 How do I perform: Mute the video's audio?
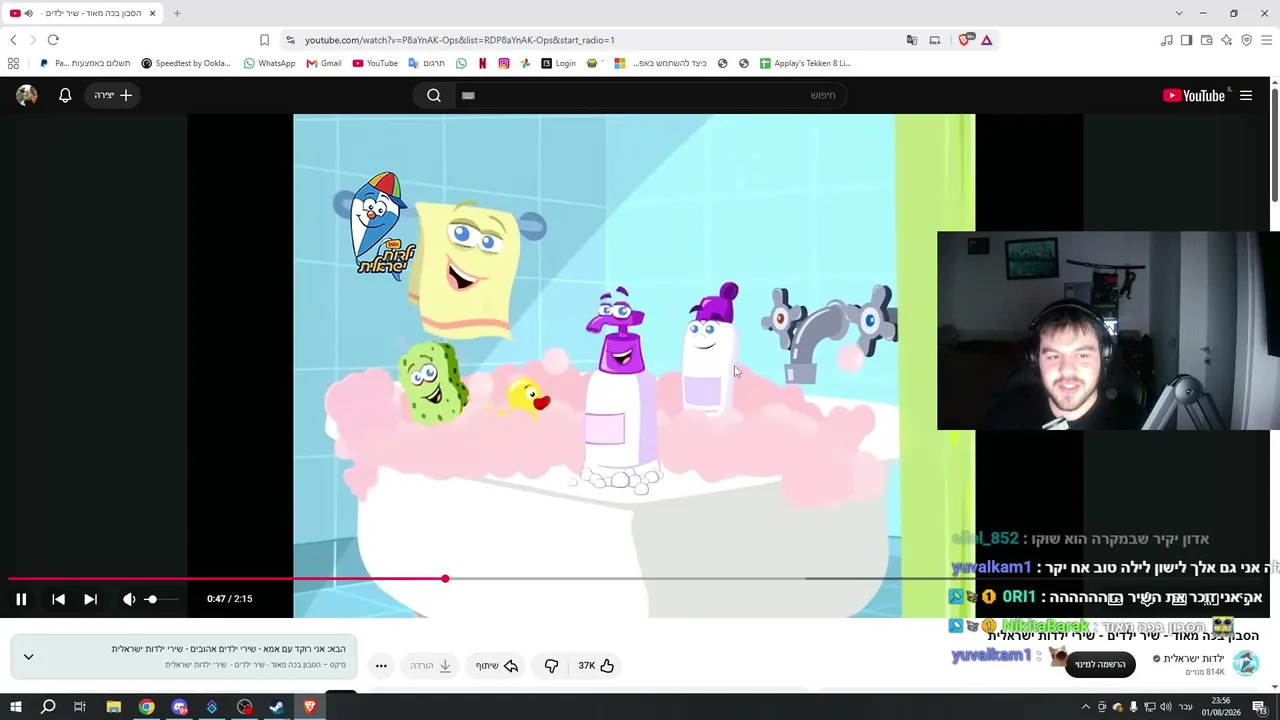129,599
